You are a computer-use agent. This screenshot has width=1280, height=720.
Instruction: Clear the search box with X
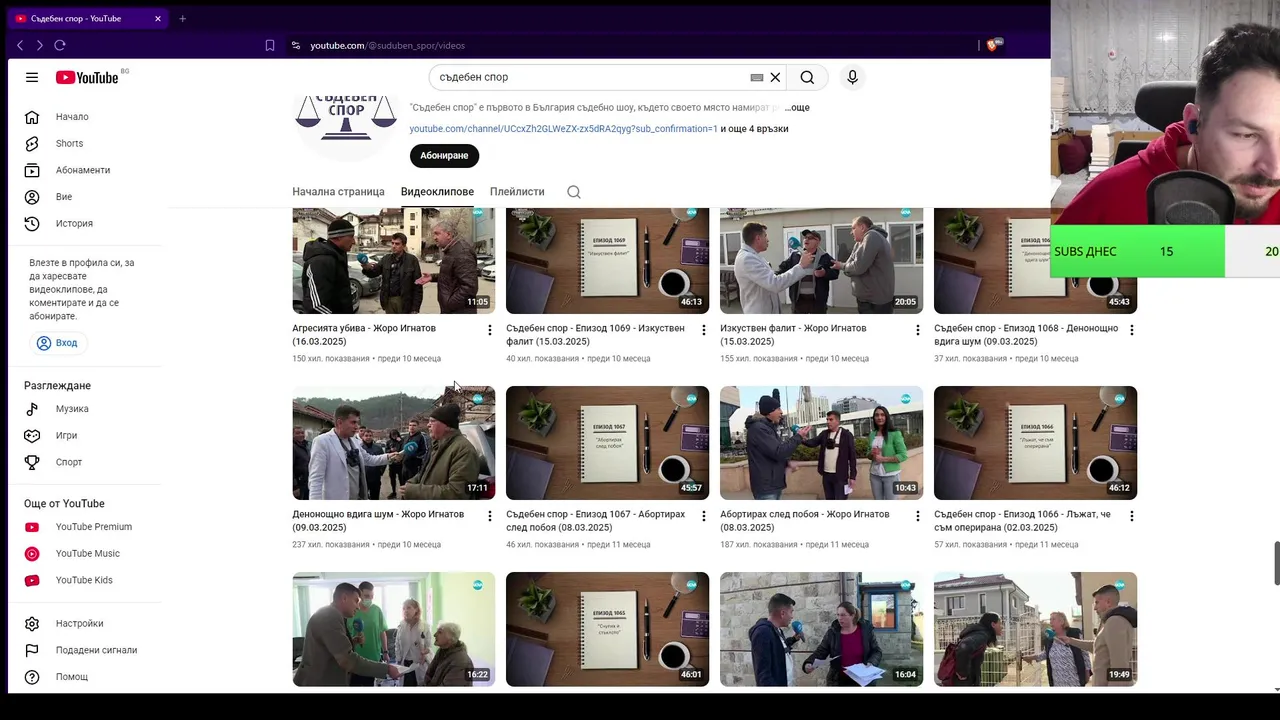pyautogui.click(x=775, y=77)
